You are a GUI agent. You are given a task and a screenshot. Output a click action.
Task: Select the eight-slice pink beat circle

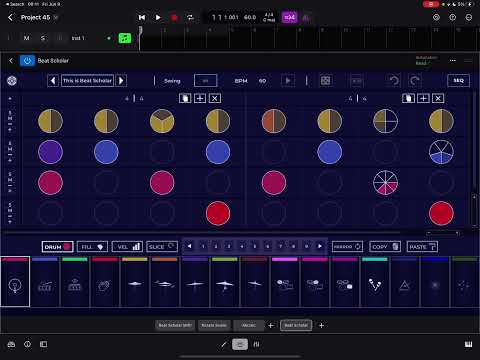click(x=385, y=183)
